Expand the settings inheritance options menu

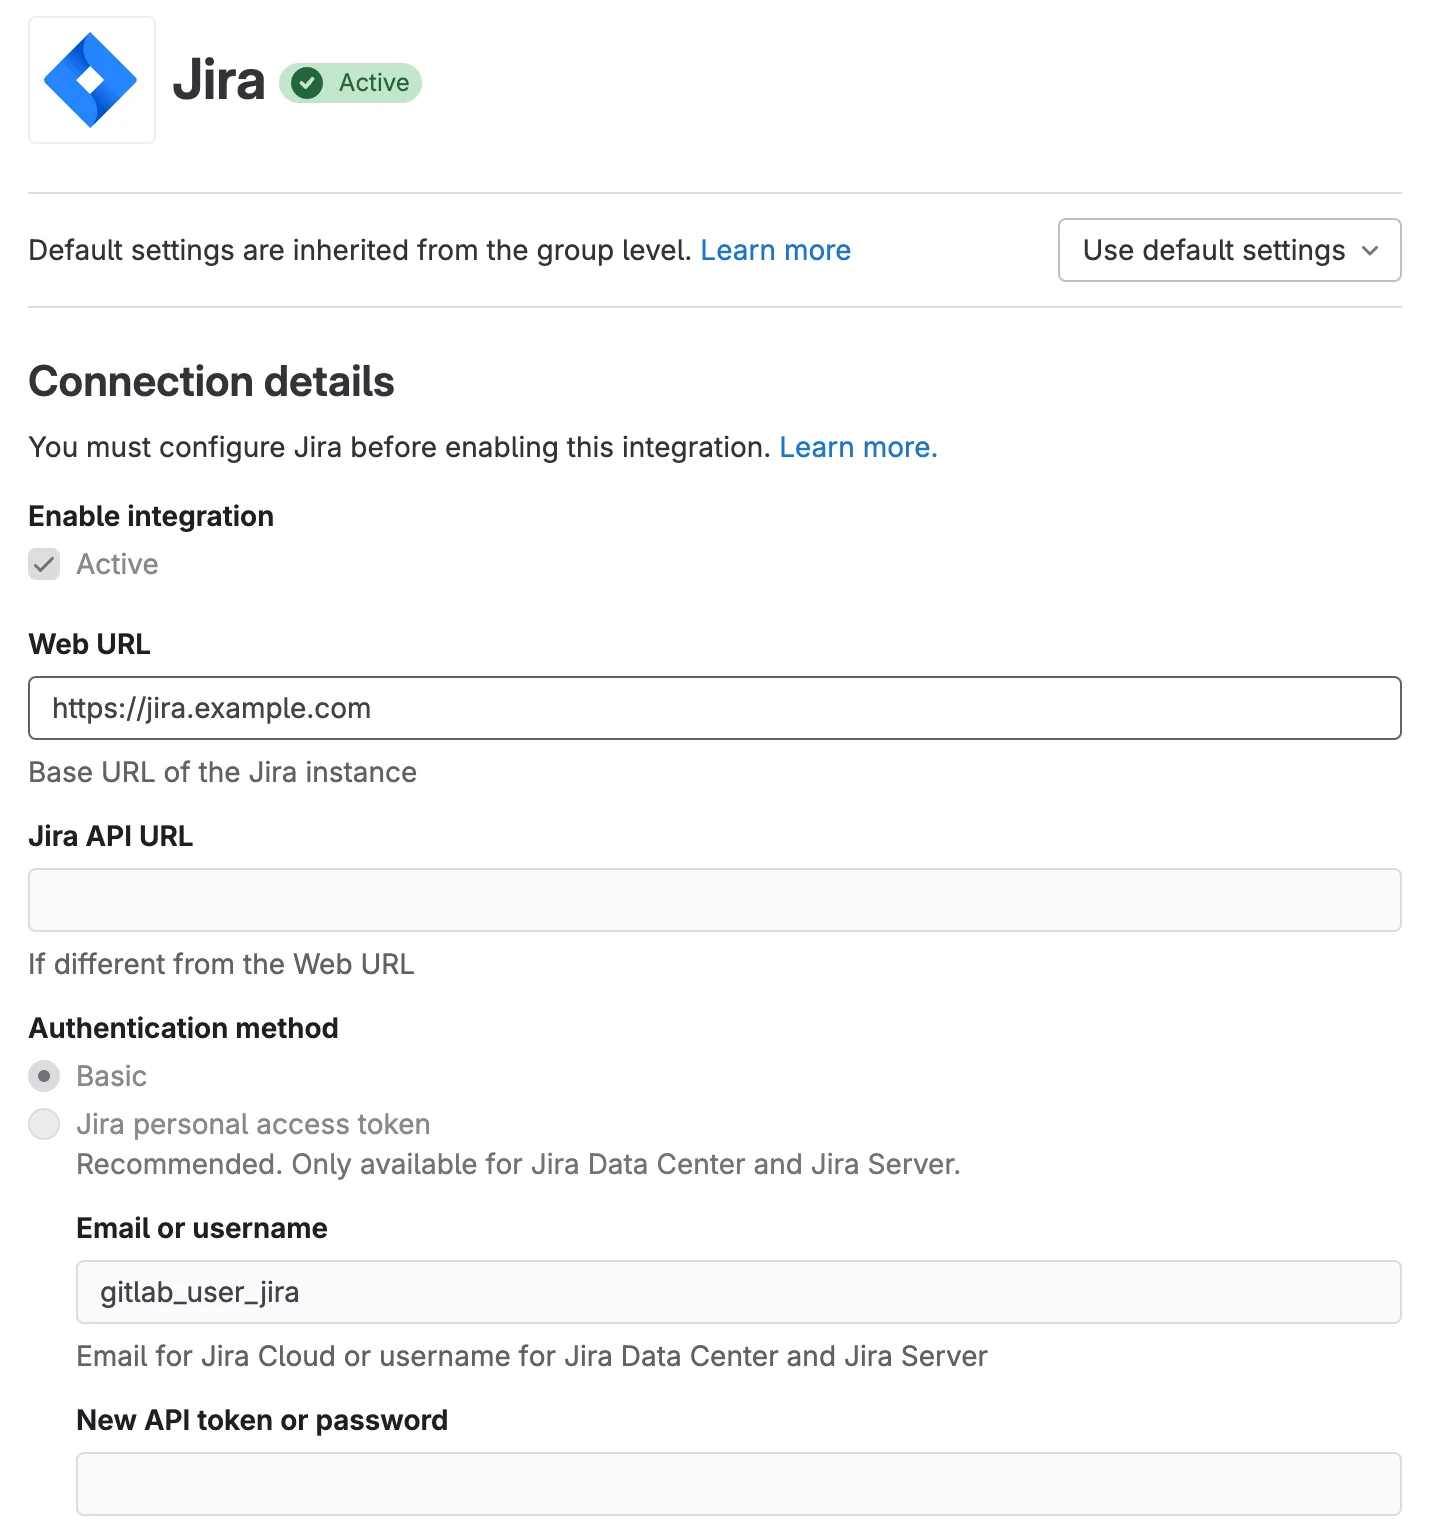[1229, 251]
